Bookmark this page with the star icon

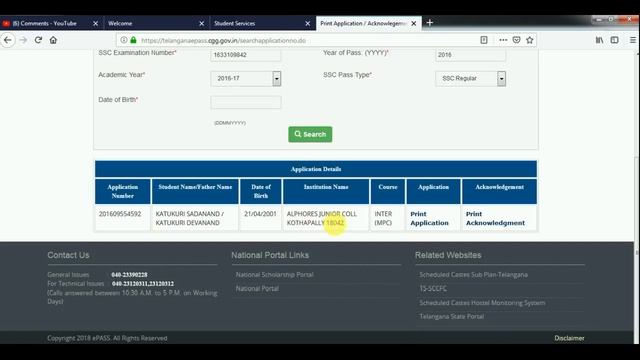pos(530,40)
